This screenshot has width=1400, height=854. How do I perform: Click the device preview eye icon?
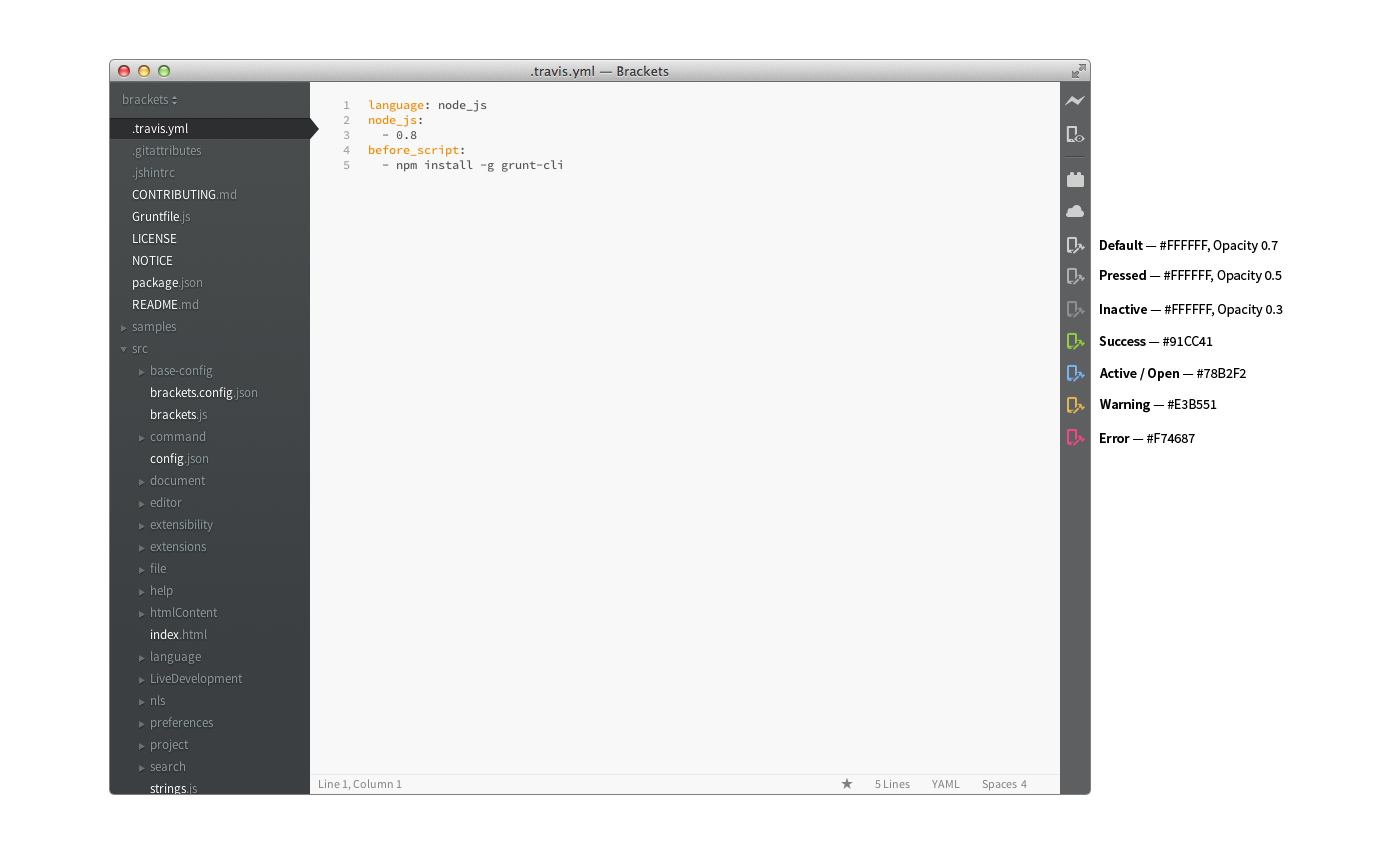(1075, 135)
